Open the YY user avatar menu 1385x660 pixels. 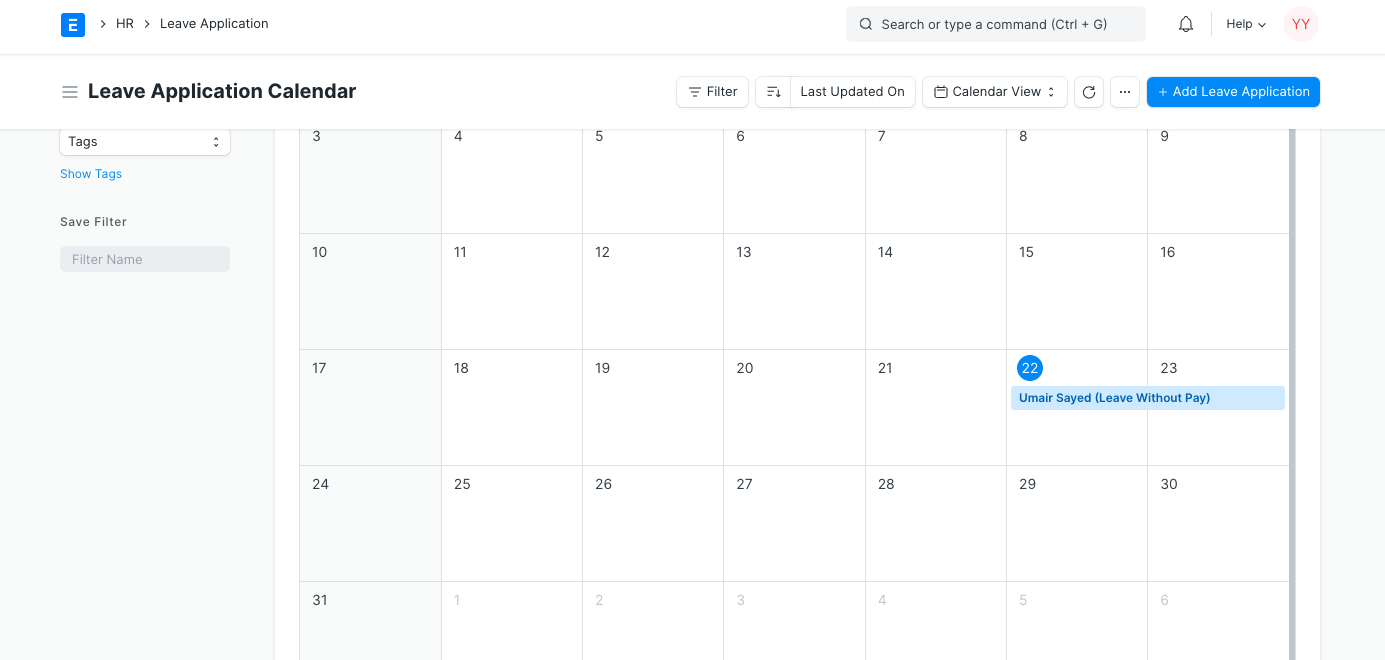1301,24
